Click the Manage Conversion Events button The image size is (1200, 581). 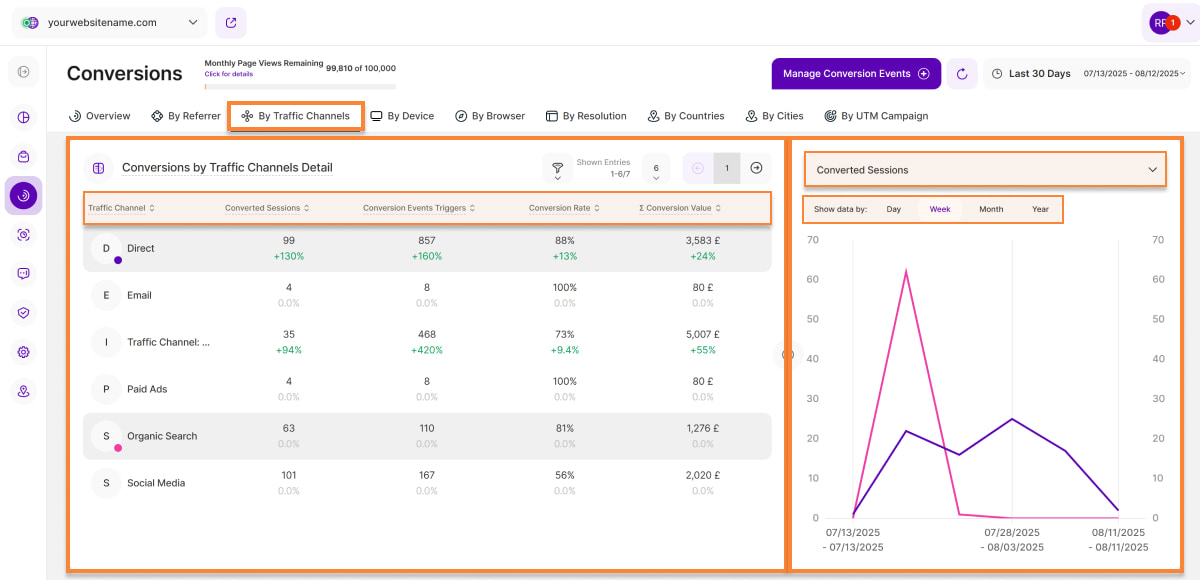pyautogui.click(x=855, y=74)
